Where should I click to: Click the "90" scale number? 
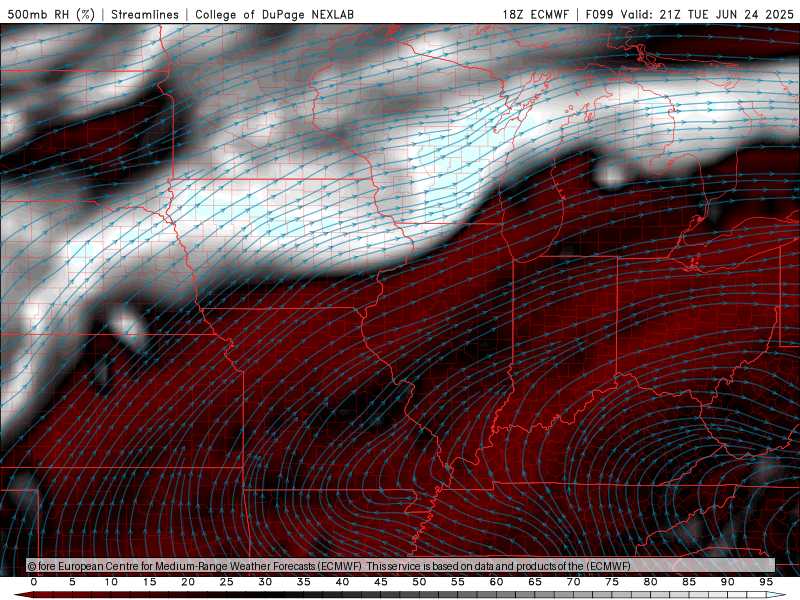[x=728, y=582]
